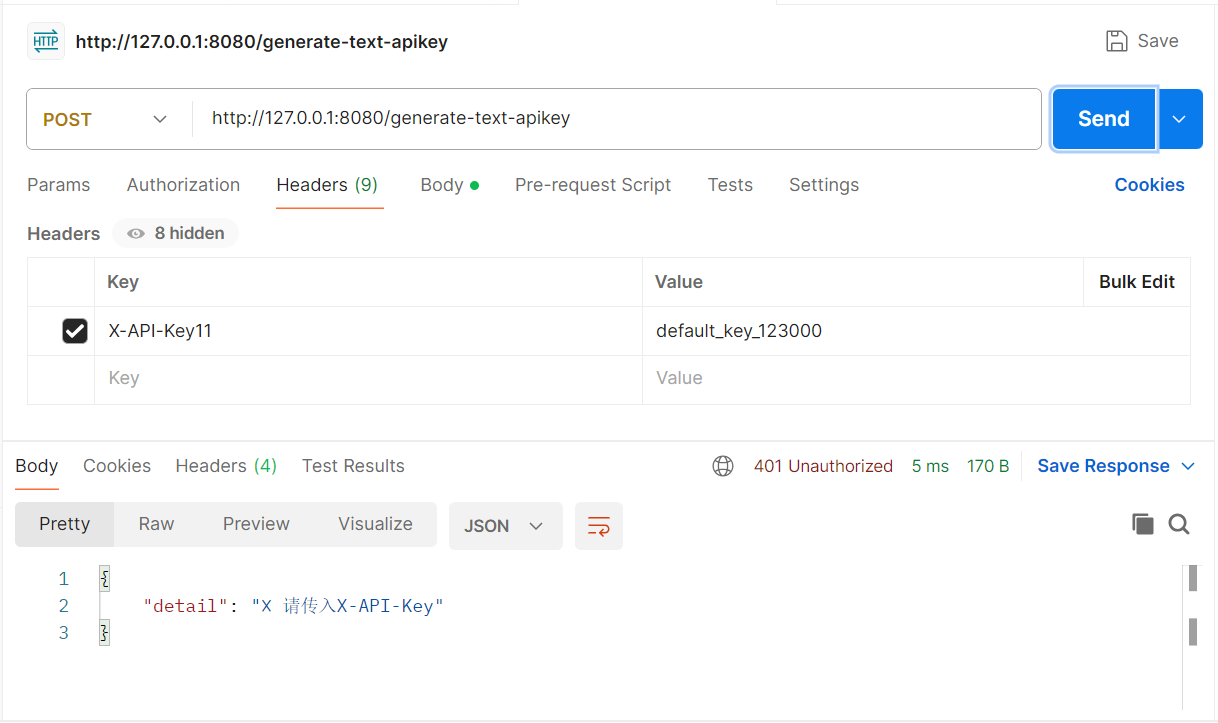Open the Authorization tab

[183, 185]
